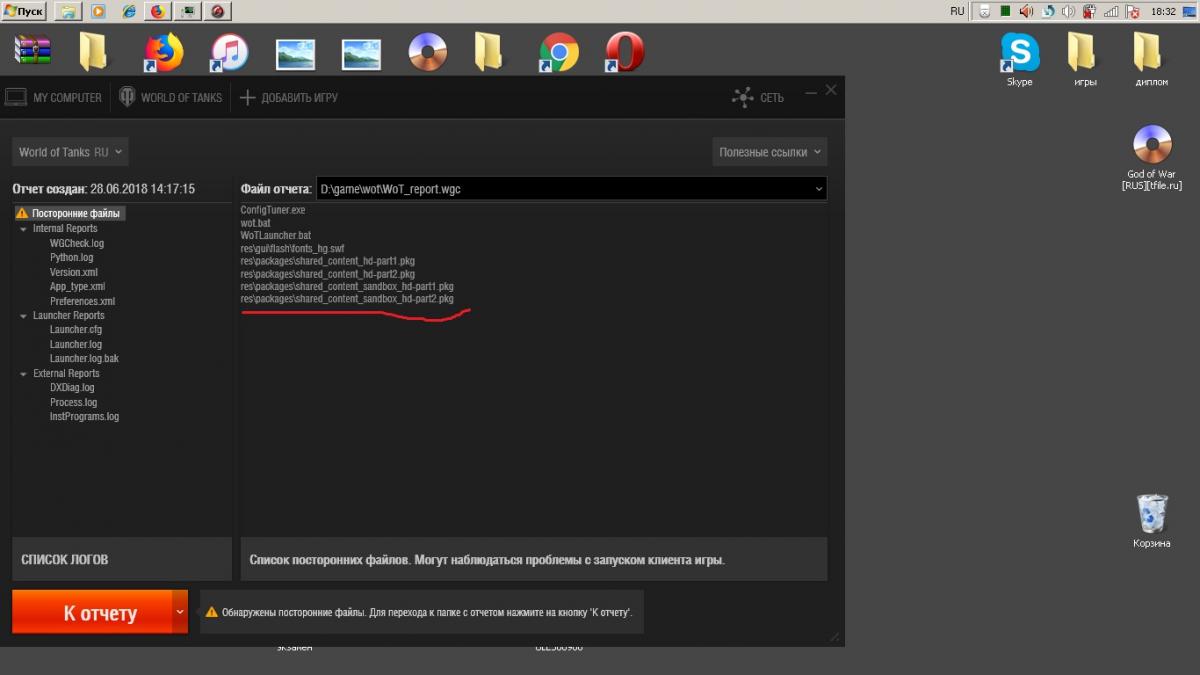Collapse the Internal Reports tree node
The image size is (1200, 675).
(x=23, y=229)
